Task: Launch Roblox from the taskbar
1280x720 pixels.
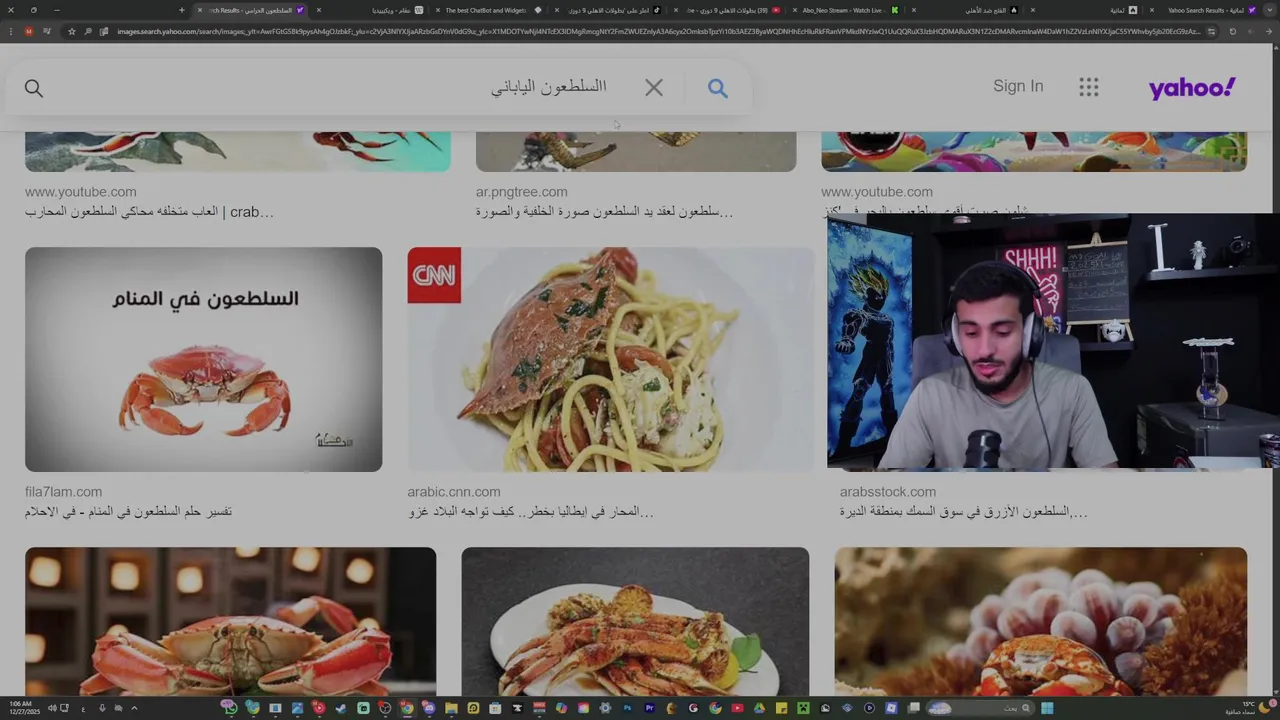Action: point(891,708)
